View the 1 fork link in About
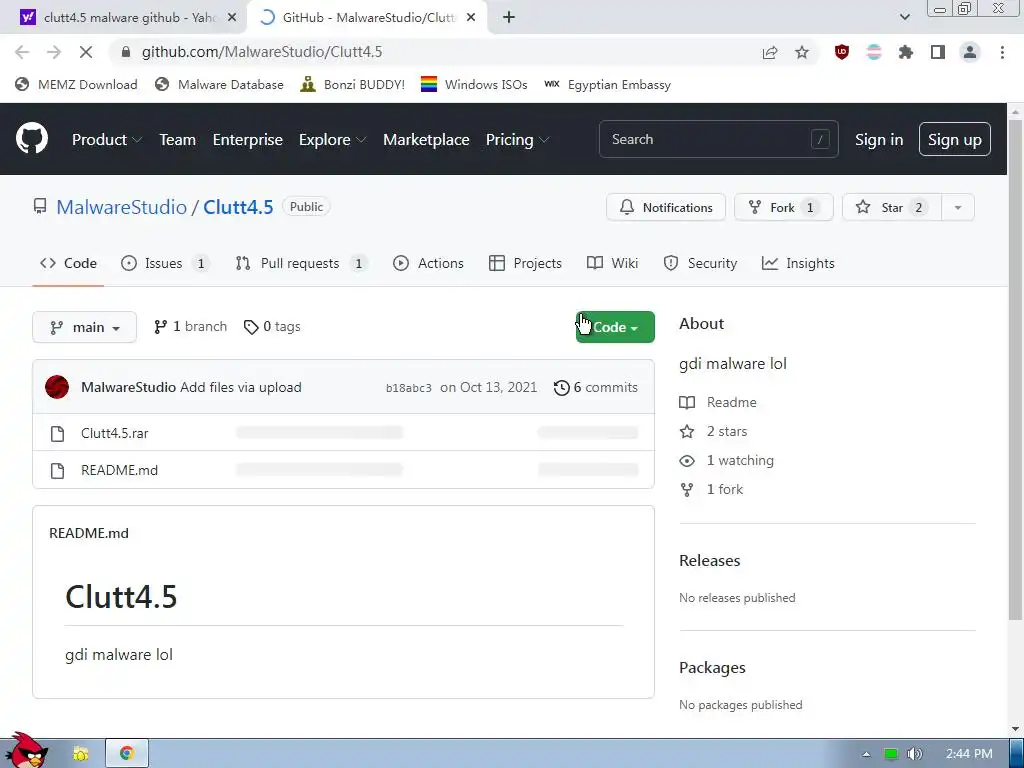 click(x=712, y=489)
